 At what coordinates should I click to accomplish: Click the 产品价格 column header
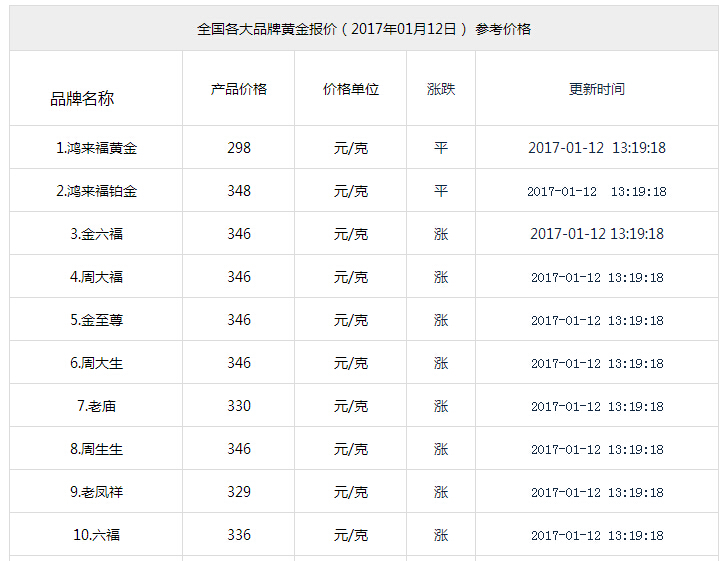pyautogui.click(x=239, y=89)
